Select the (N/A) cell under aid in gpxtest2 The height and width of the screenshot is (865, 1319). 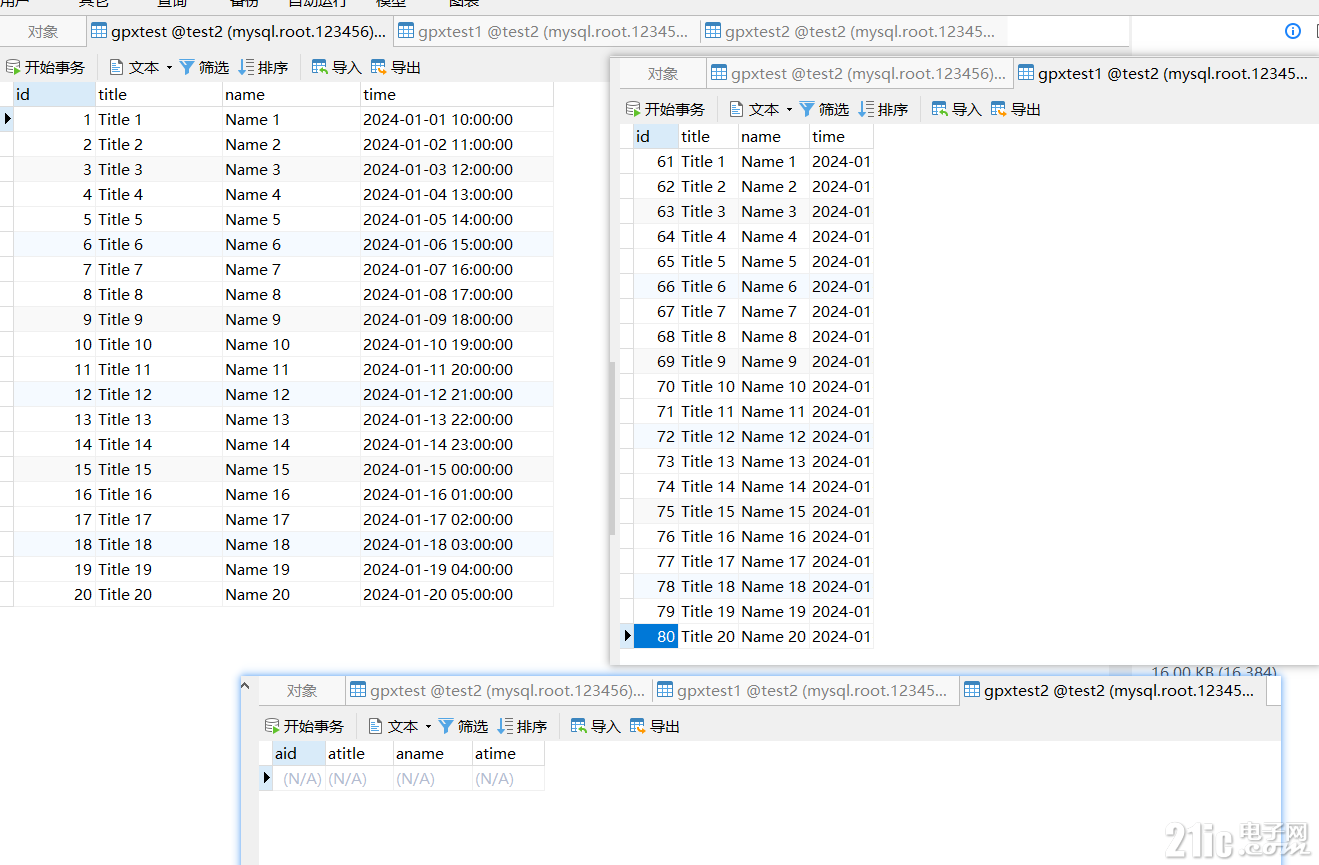click(298, 778)
